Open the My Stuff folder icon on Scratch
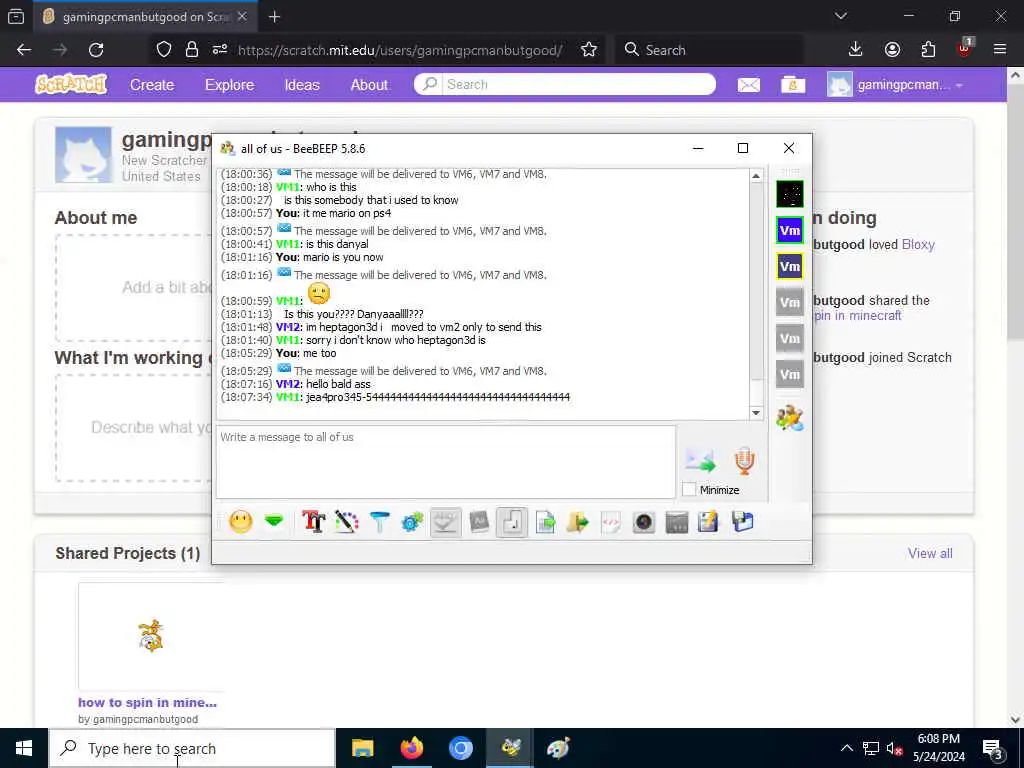The height and width of the screenshot is (768, 1024). point(793,85)
